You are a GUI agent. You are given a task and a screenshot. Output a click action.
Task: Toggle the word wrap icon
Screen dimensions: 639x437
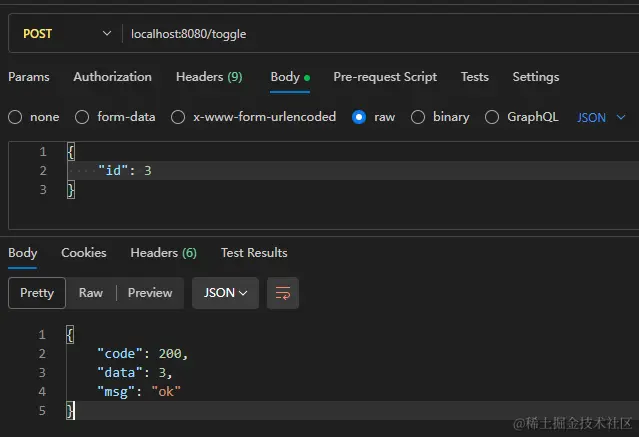(x=283, y=293)
